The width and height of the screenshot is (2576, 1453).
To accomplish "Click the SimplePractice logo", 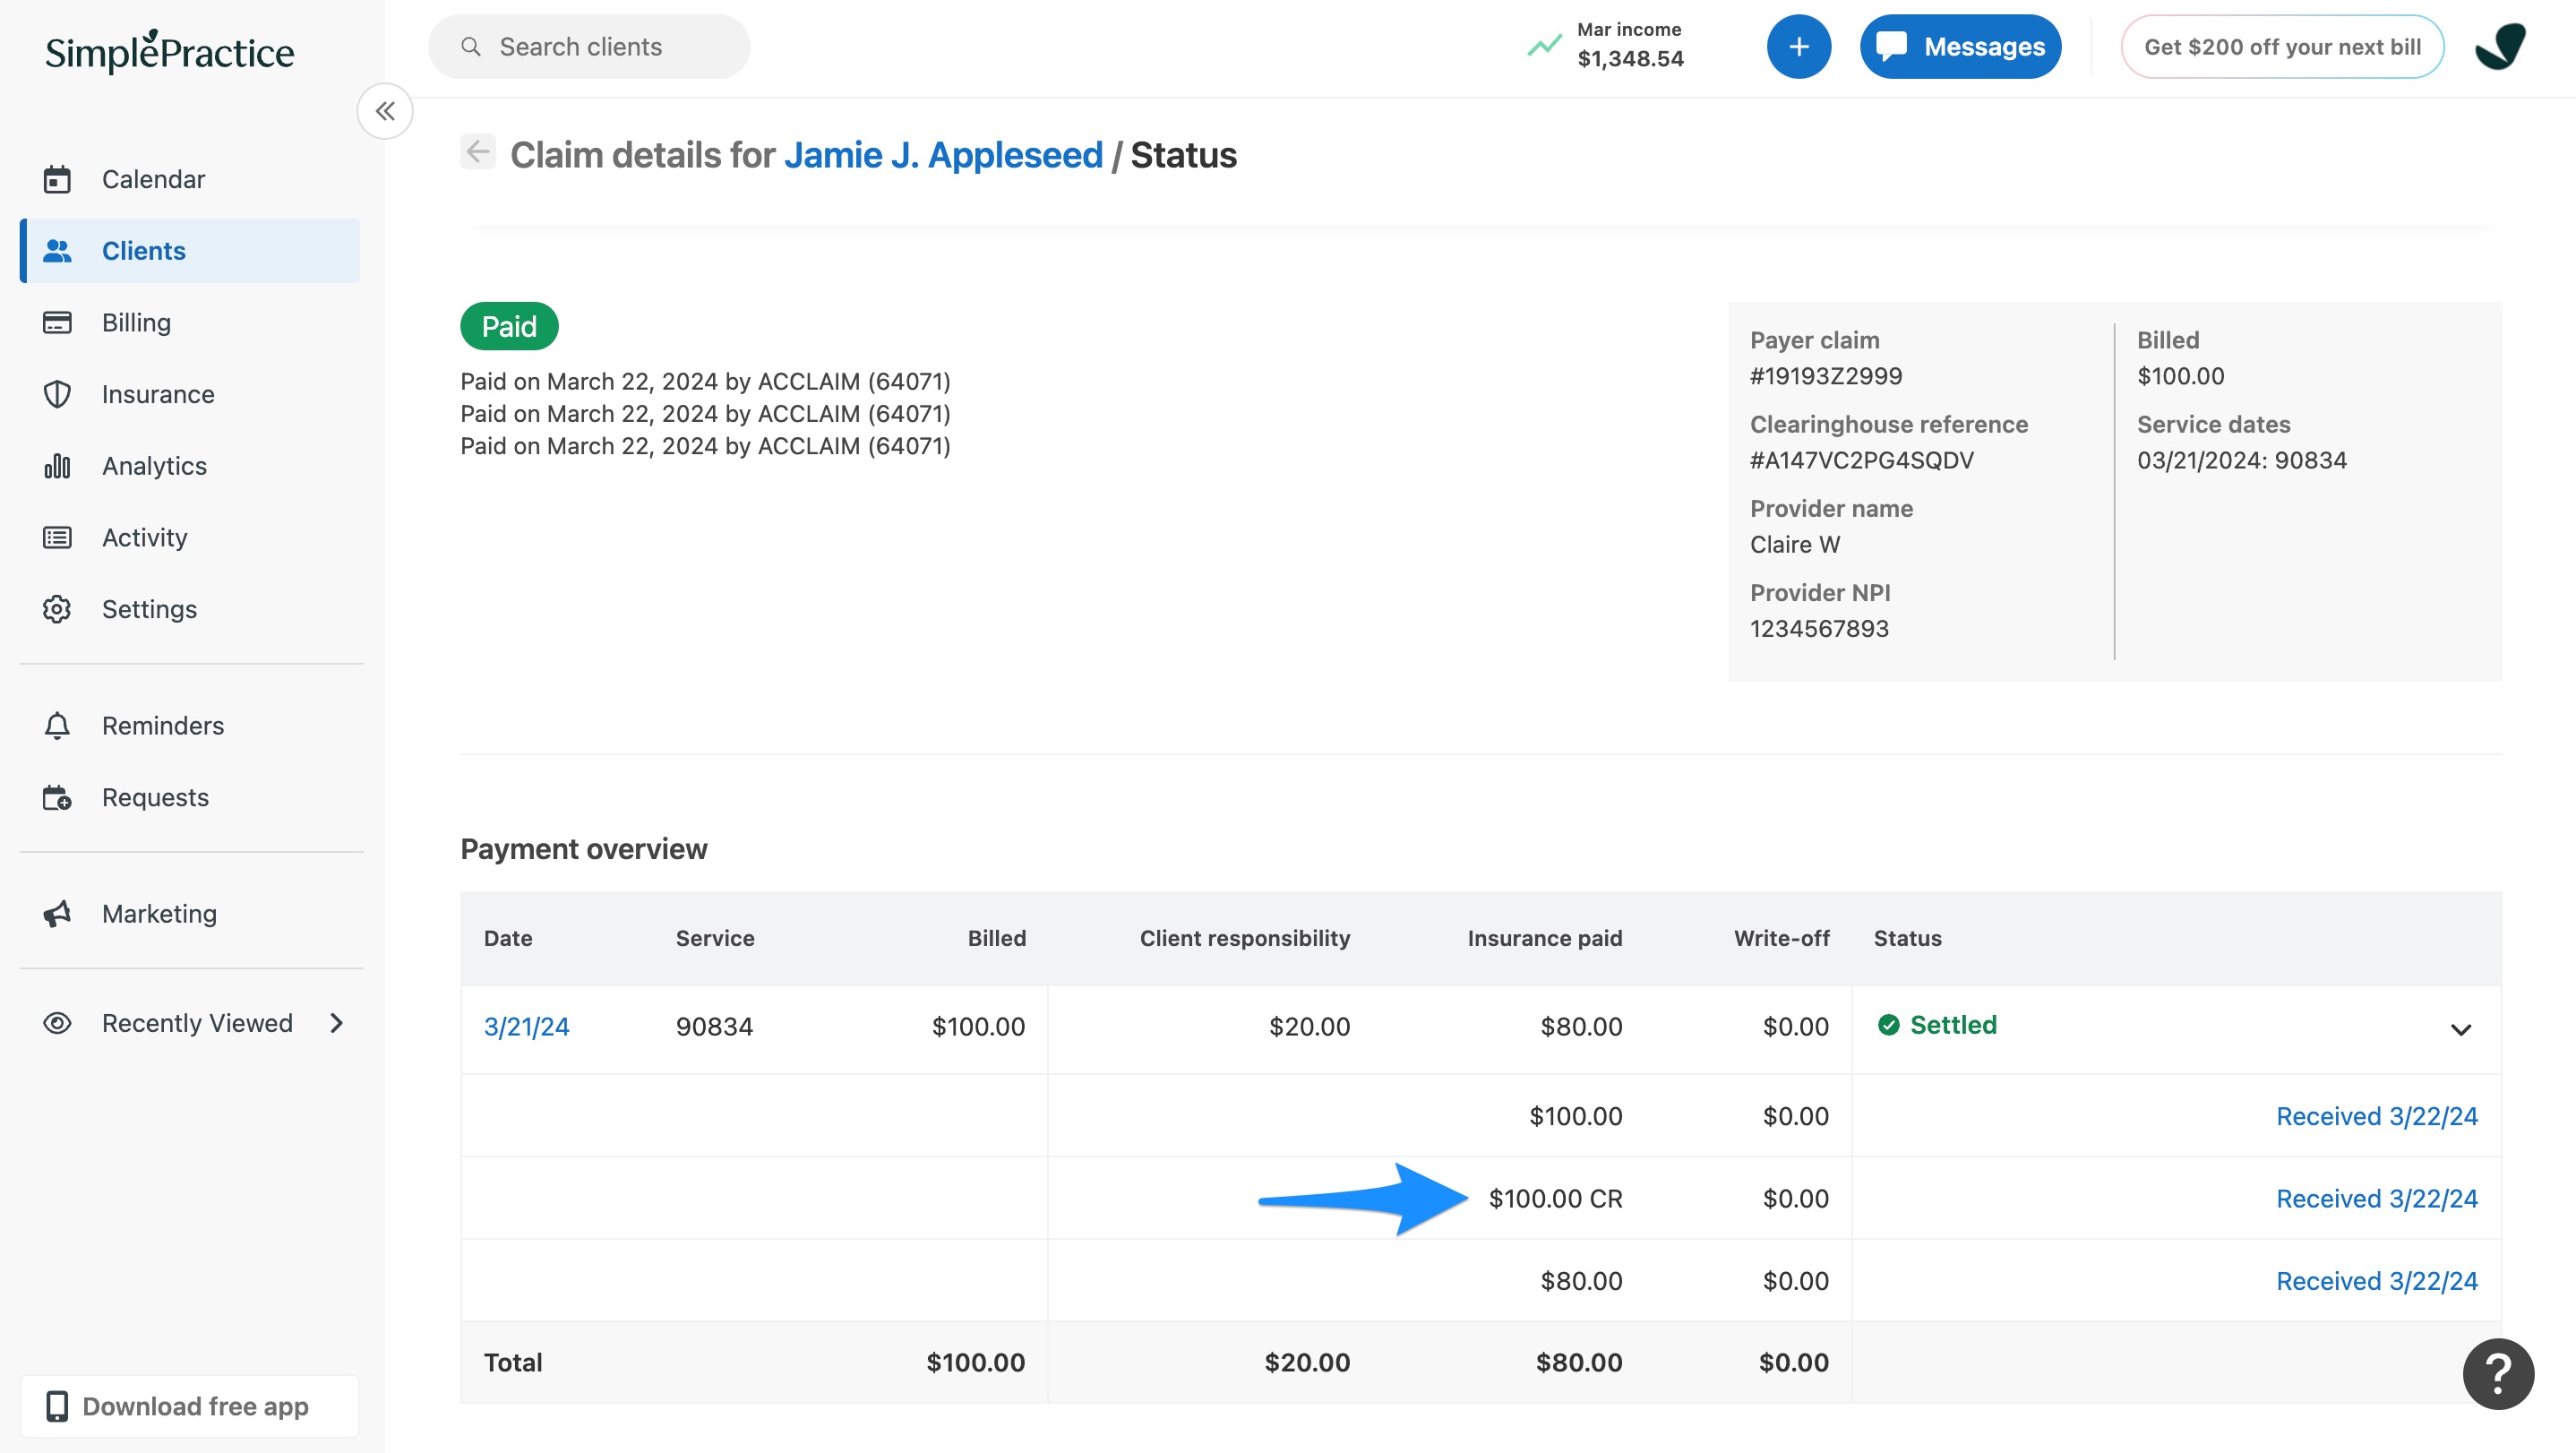I will [x=169, y=50].
